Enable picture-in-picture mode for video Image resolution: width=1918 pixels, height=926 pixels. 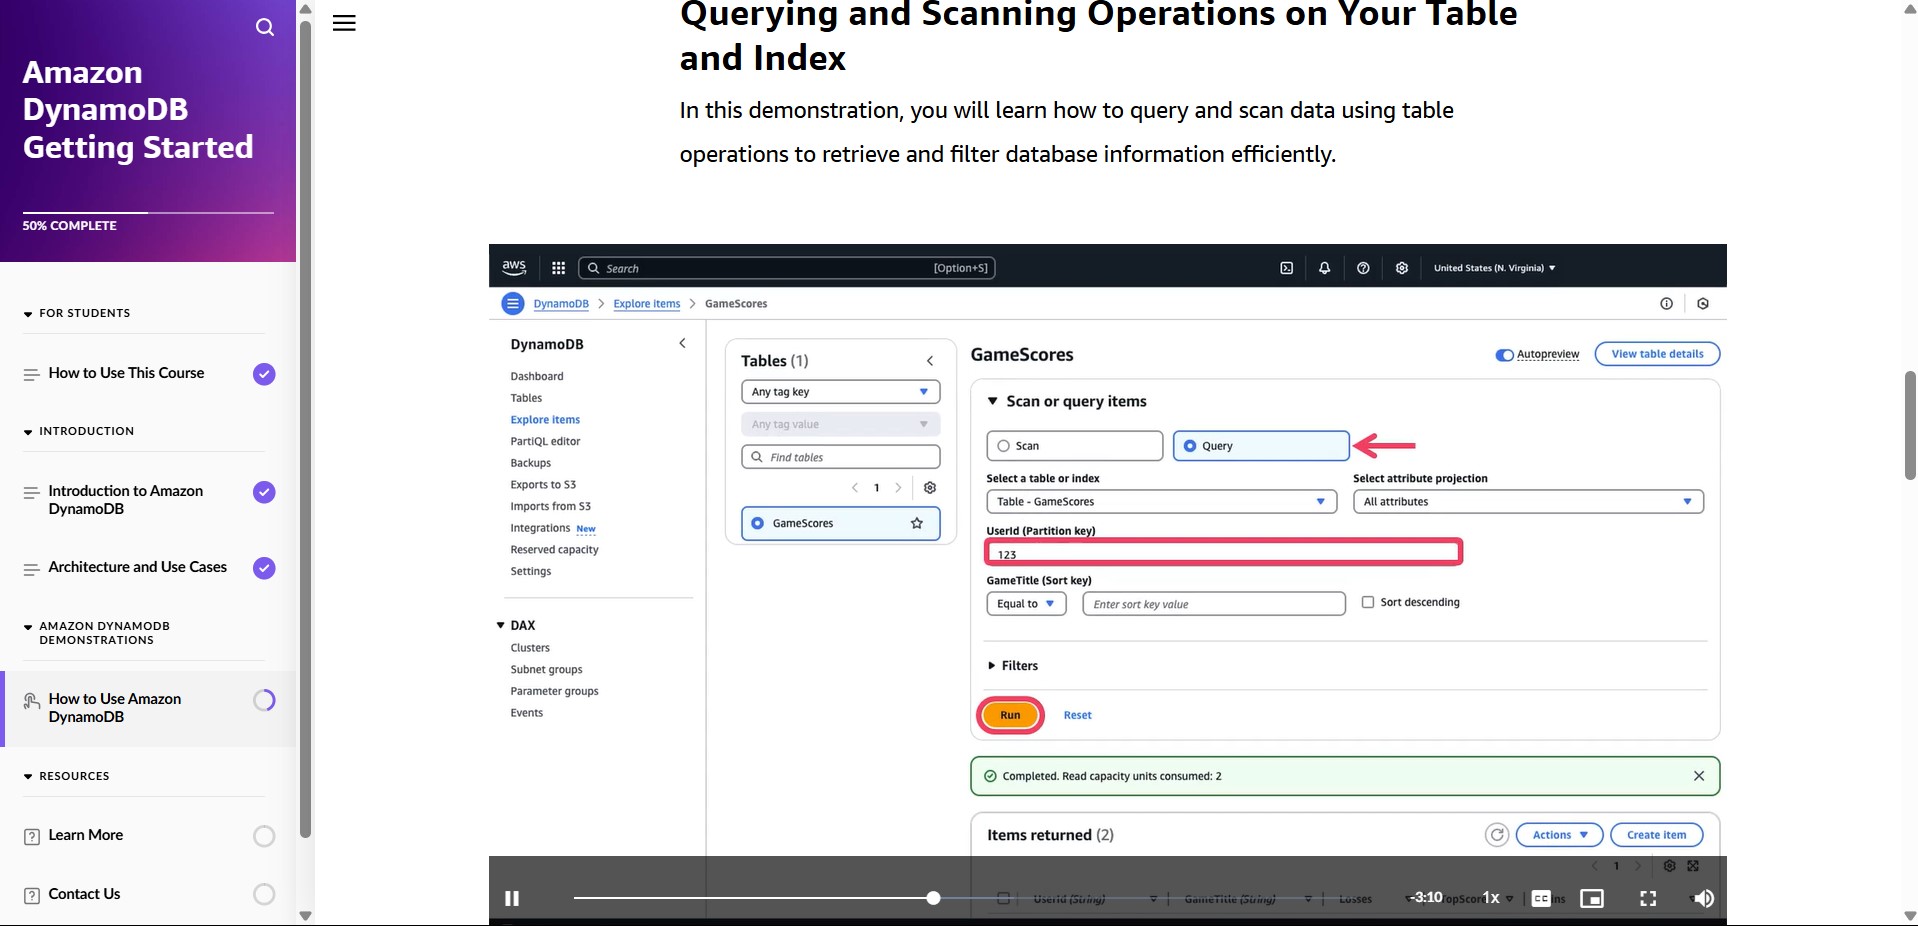tap(1592, 898)
